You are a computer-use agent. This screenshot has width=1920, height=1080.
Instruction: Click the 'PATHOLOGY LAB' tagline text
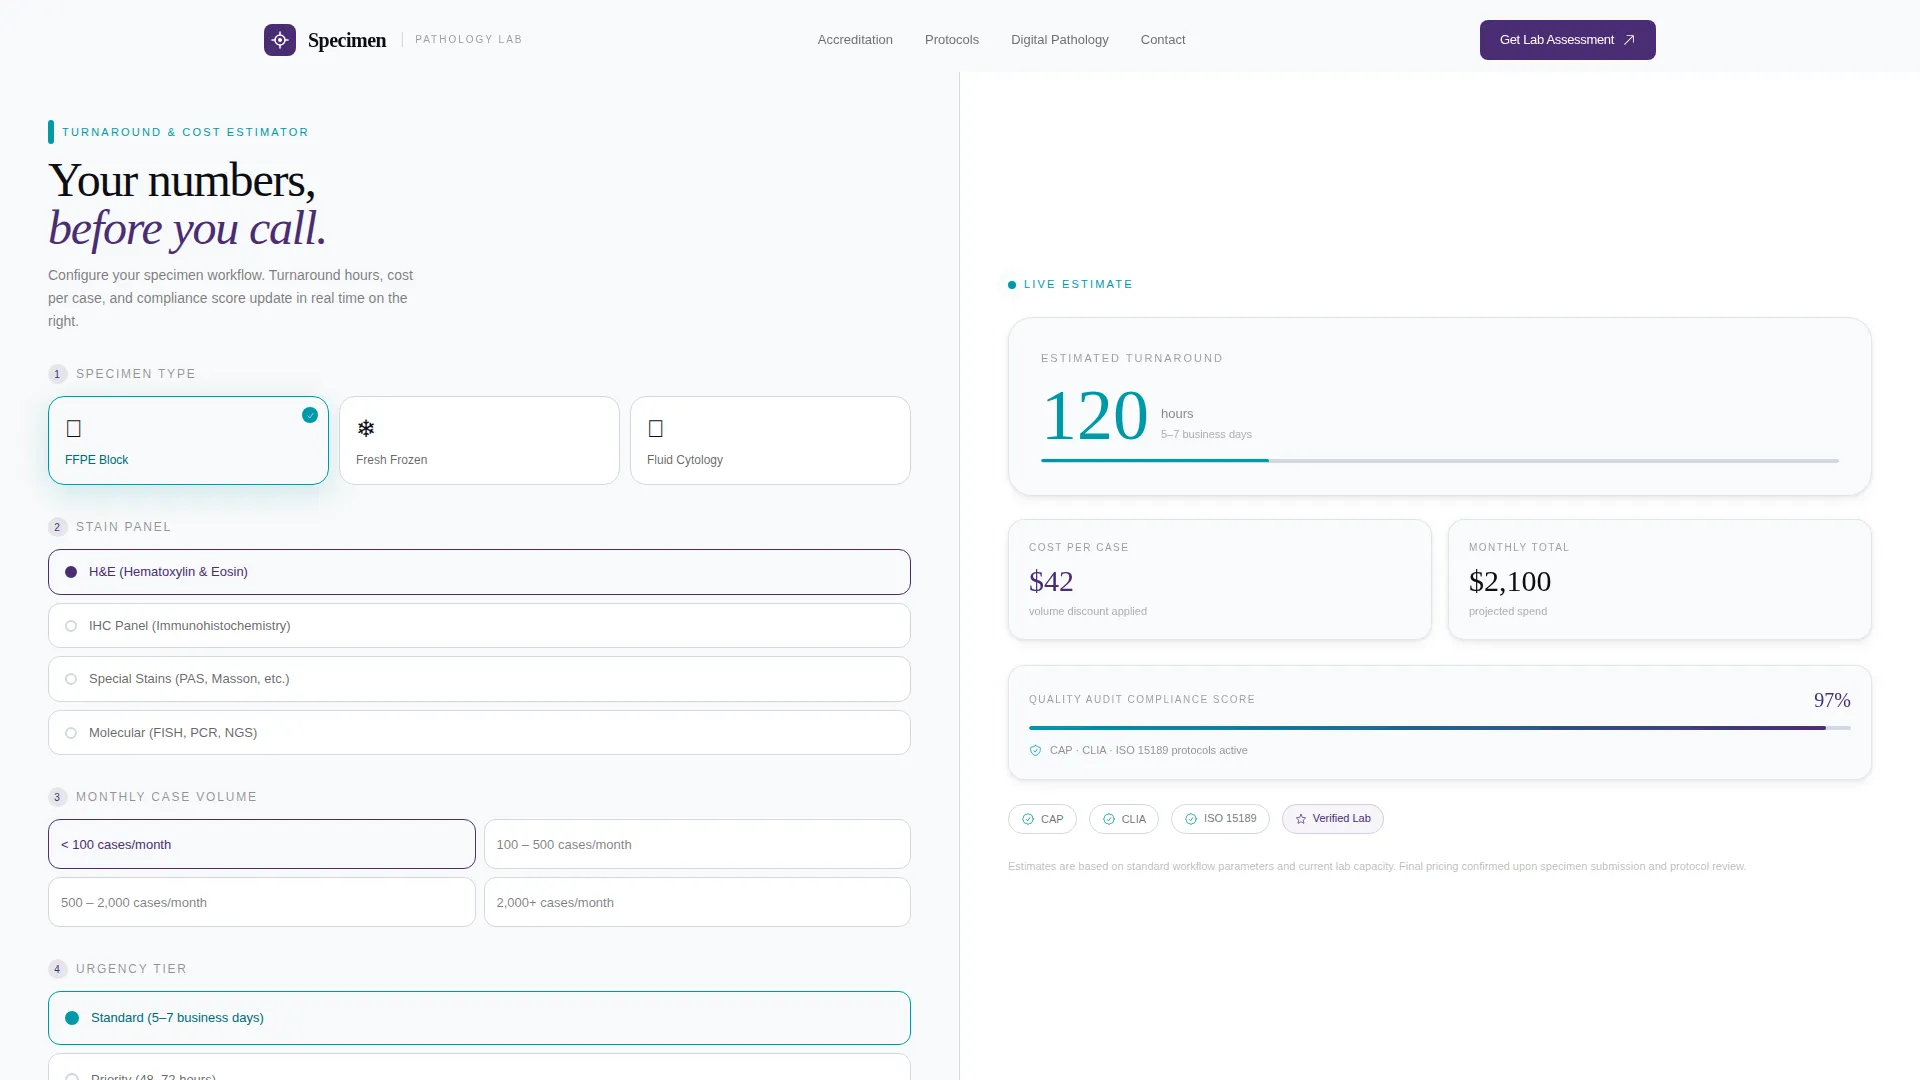pyautogui.click(x=469, y=40)
